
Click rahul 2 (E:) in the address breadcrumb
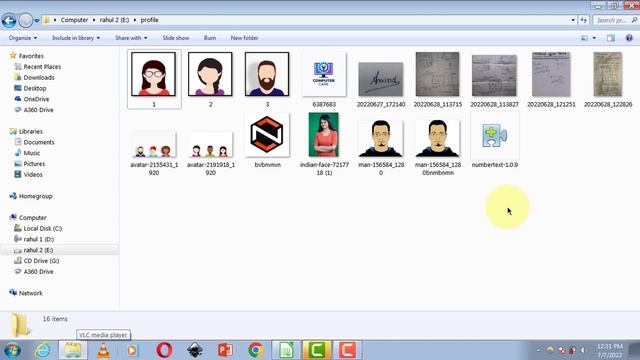(114, 20)
